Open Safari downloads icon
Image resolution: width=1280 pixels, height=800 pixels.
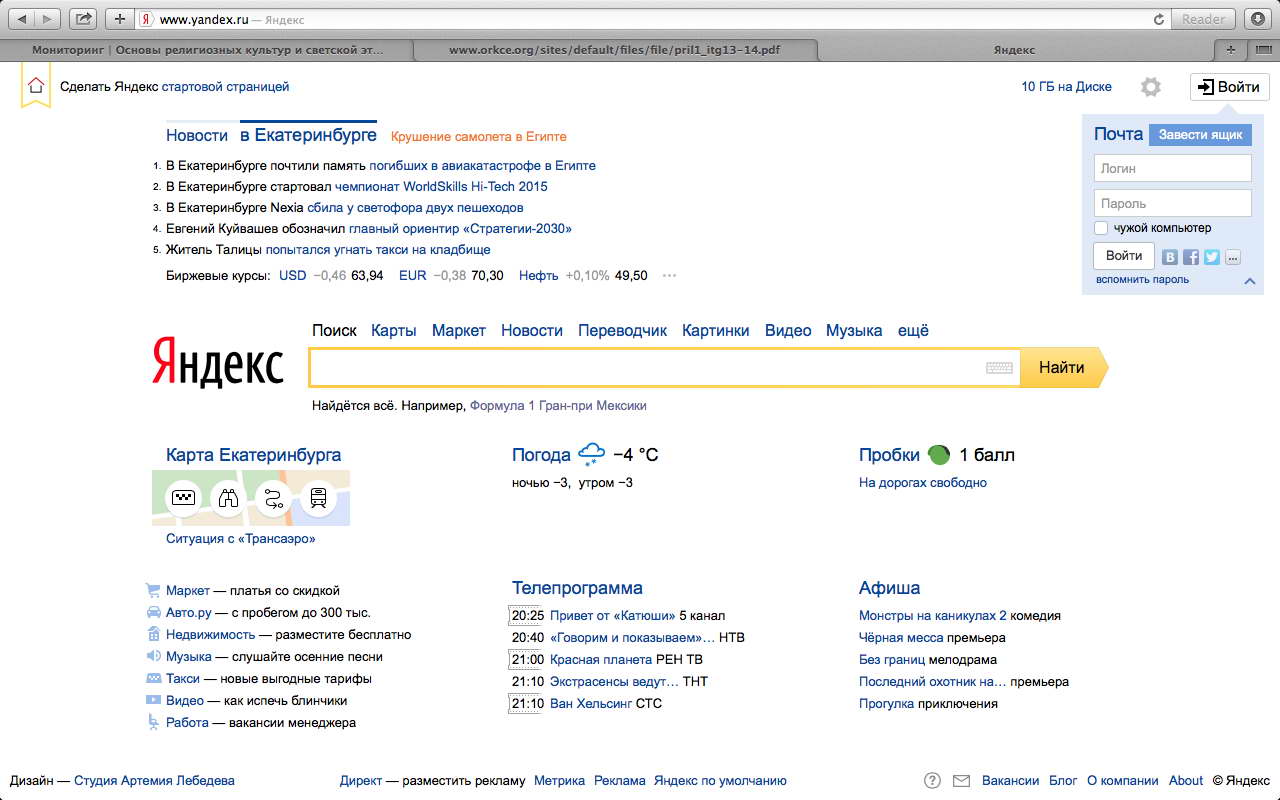(x=1257, y=18)
